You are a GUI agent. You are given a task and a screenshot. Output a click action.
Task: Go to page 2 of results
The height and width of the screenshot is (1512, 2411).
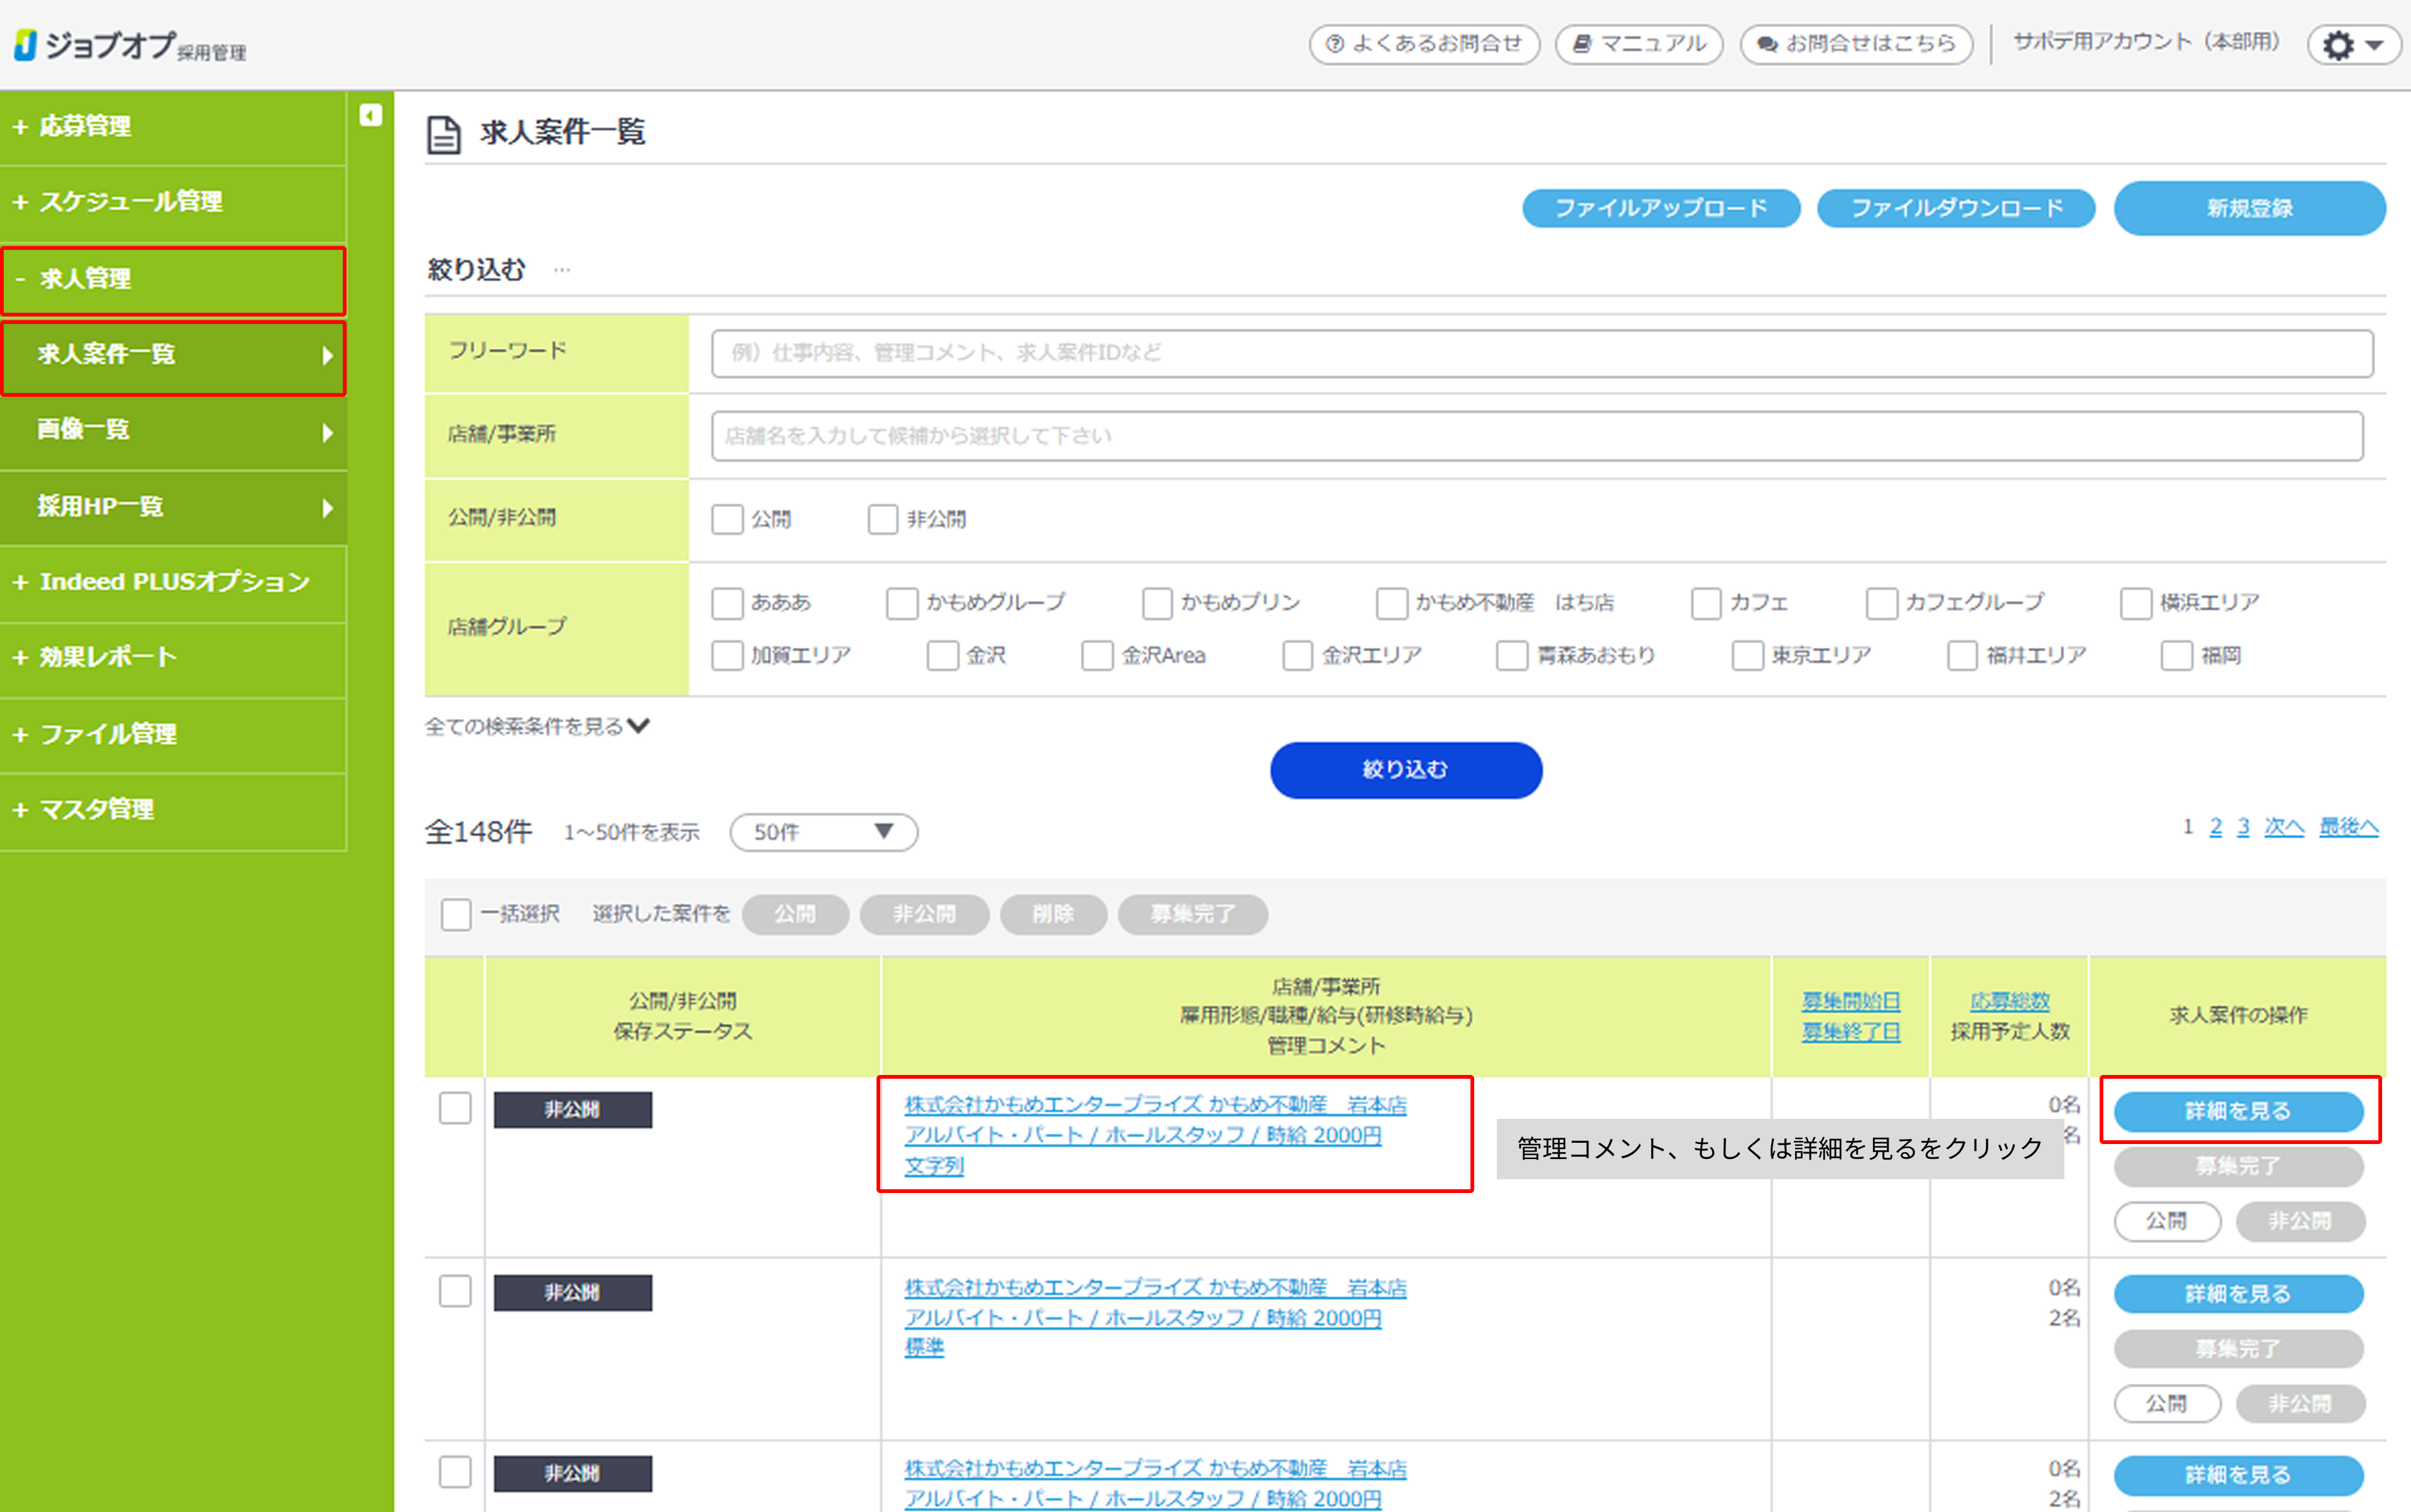pyautogui.click(x=2215, y=827)
